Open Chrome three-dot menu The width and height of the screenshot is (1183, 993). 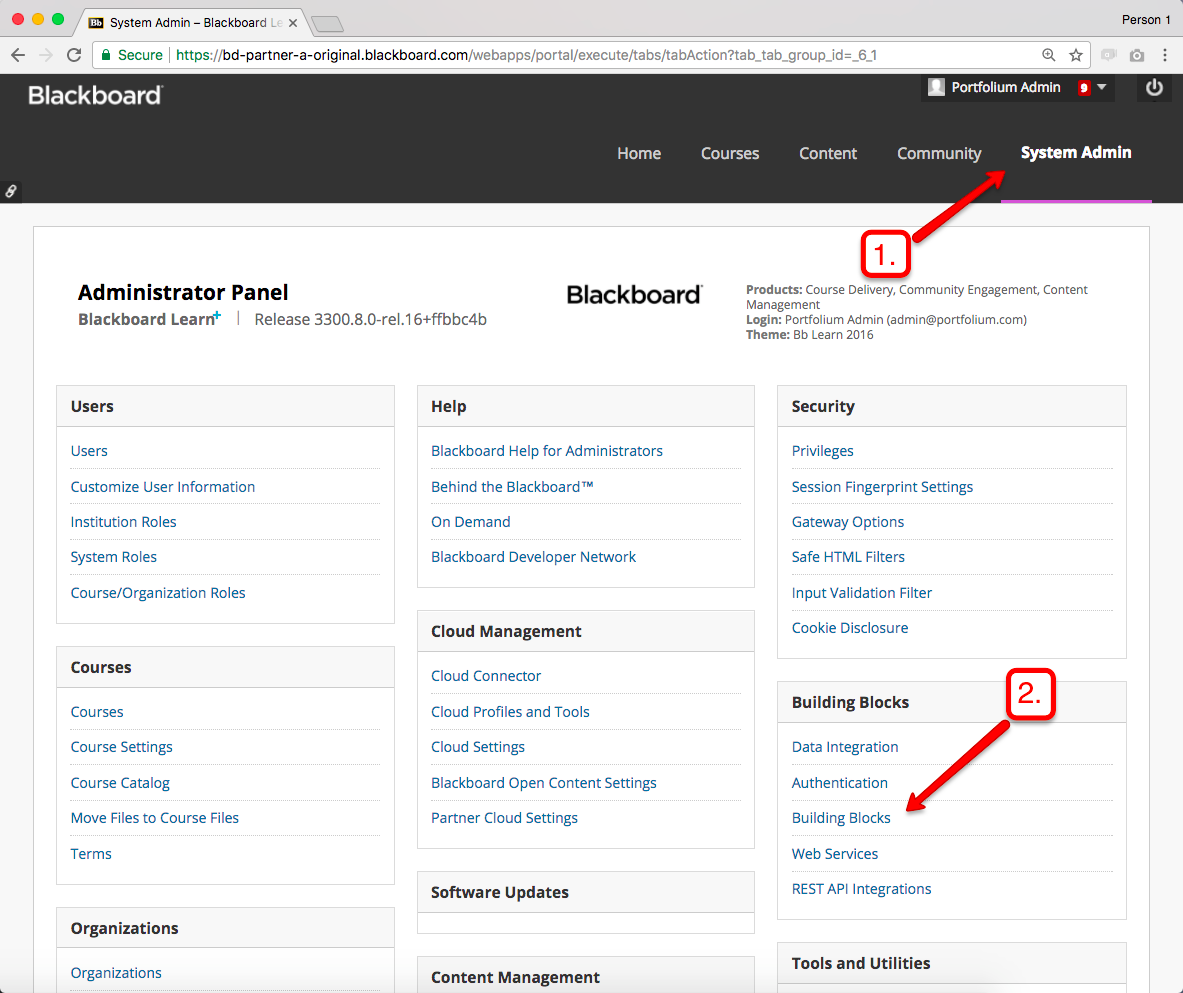point(1165,55)
